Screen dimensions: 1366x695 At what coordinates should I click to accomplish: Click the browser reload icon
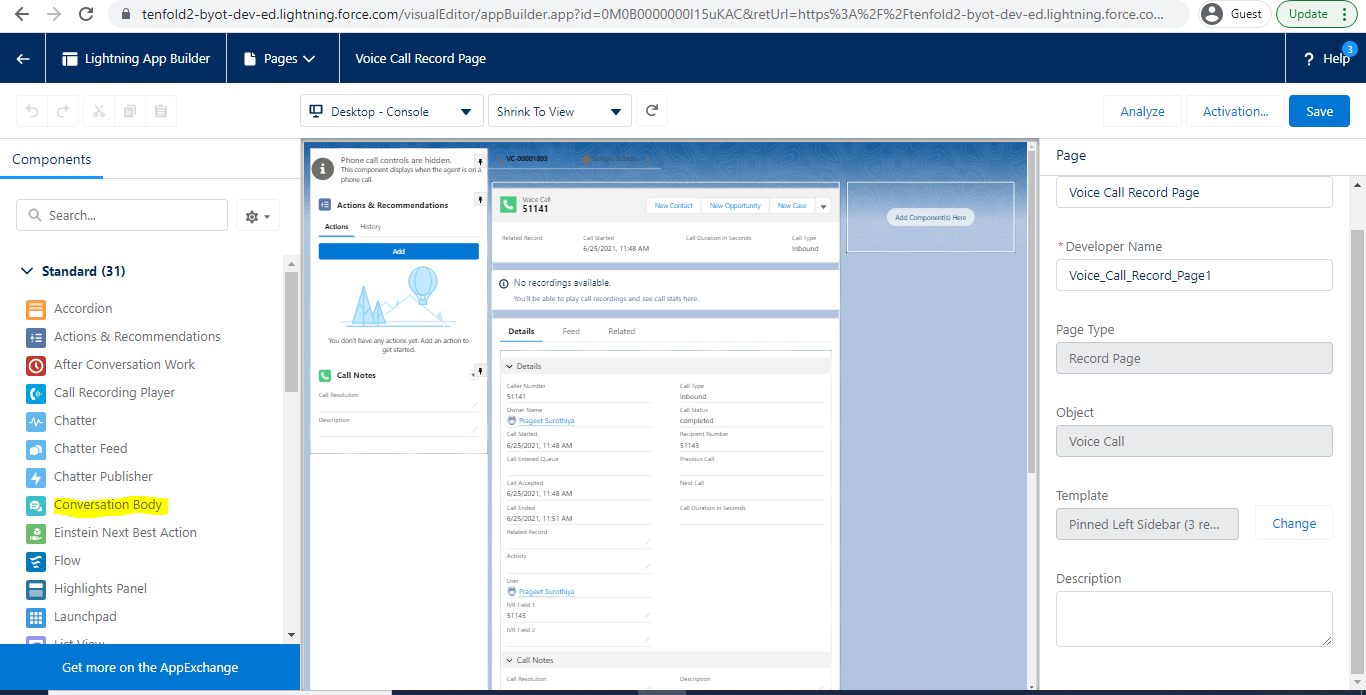click(86, 14)
